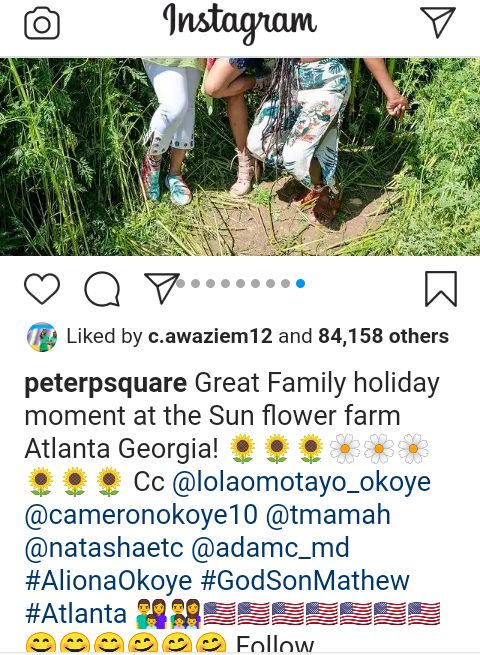Open @lolaomotayo_okoye mention
The height and width of the screenshot is (655, 480).
pos(301,482)
